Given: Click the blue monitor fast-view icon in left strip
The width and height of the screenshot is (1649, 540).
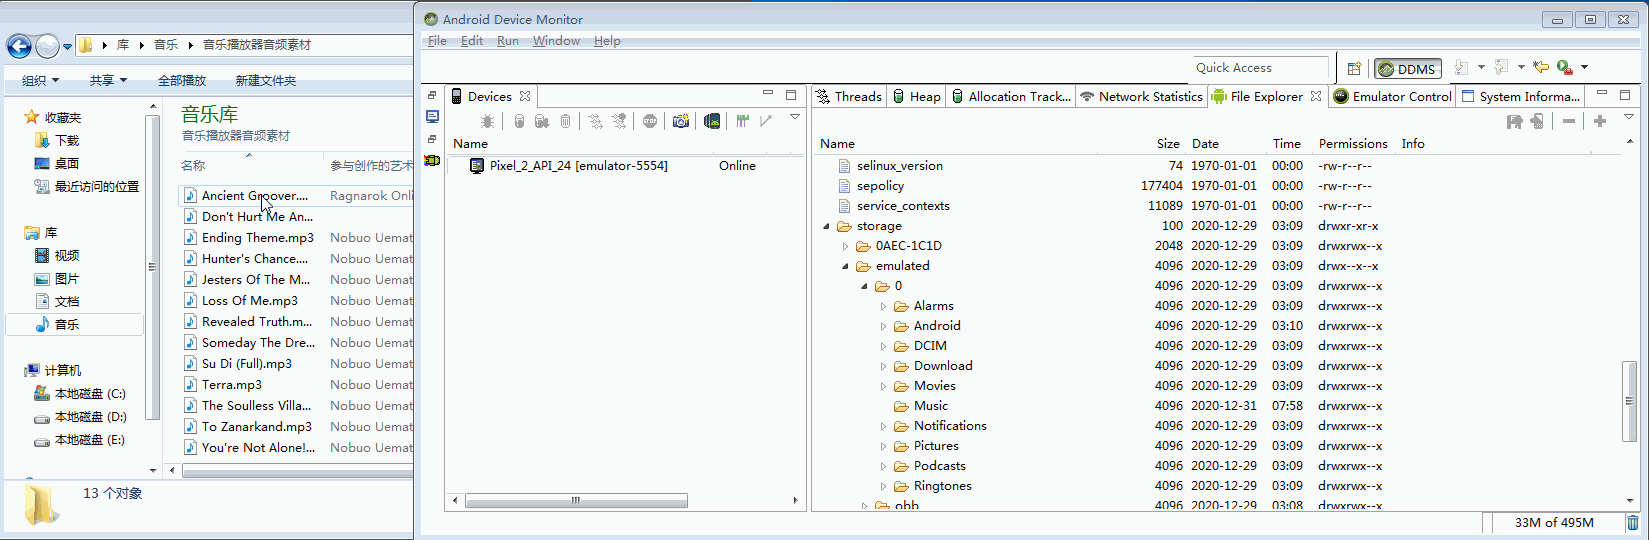Looking at the screenshot, I should click(432, 116).
